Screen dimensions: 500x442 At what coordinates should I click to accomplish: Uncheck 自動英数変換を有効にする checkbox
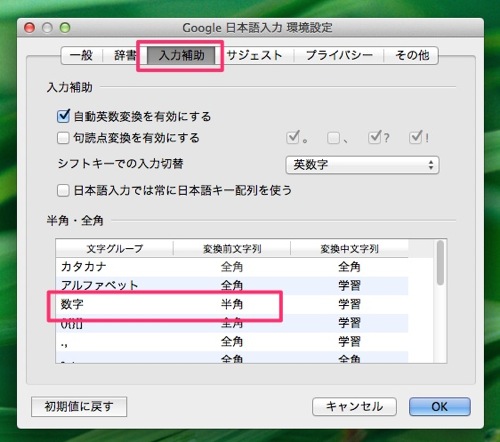[63, 116]
